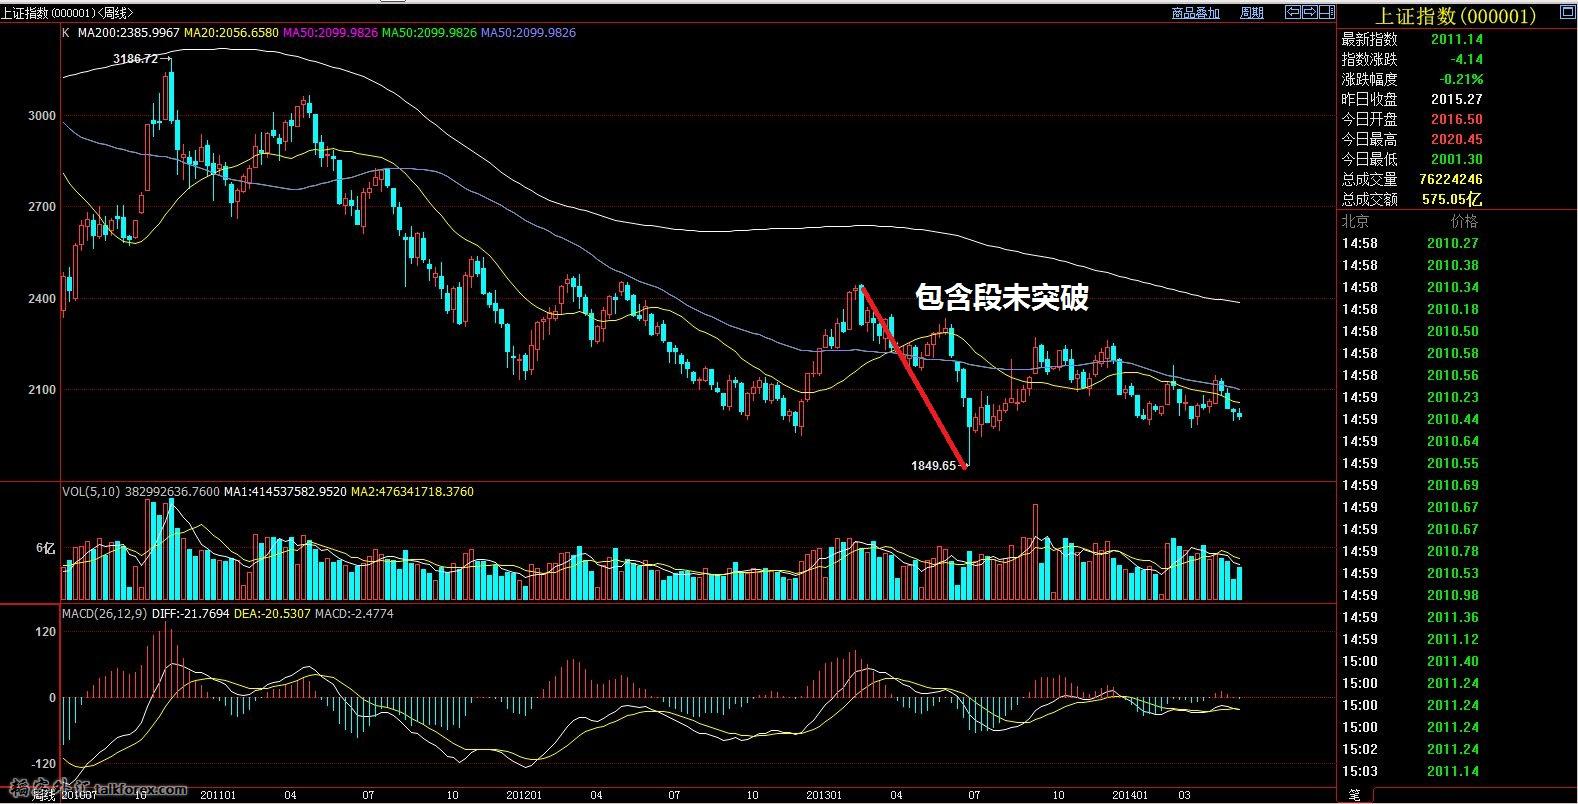Image resolution: width=1578 pixels, height=804 pixels.
Task: Click the DEA:-20.5307 value label
Action: tap(272, 614)
